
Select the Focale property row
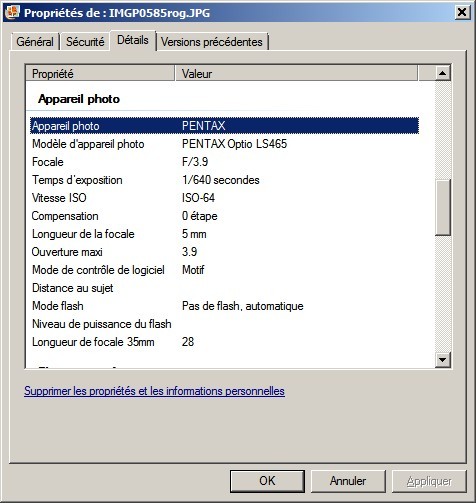(224, 162)
